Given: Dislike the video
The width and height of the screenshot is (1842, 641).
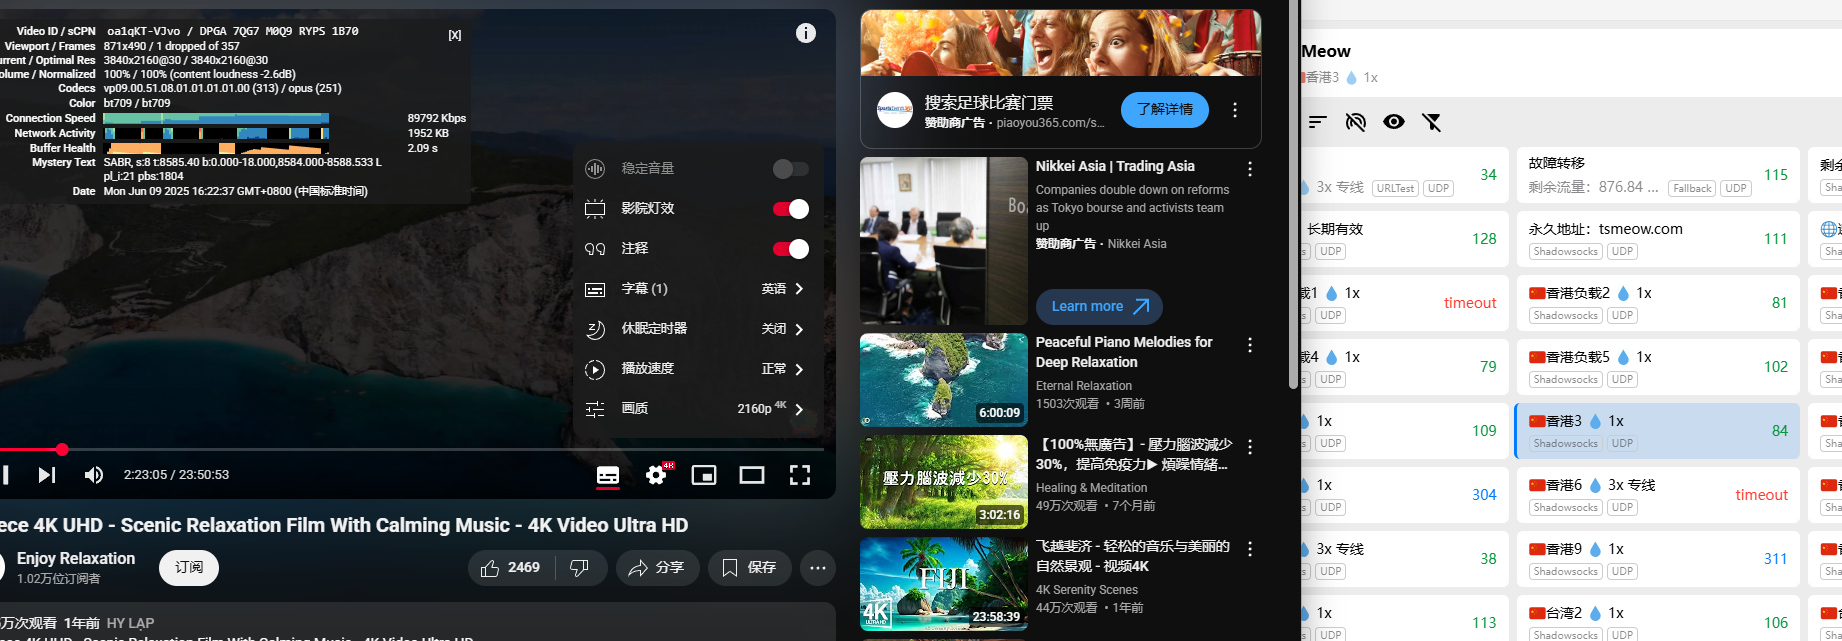Looking at the screenshot, I should point(579,568).
